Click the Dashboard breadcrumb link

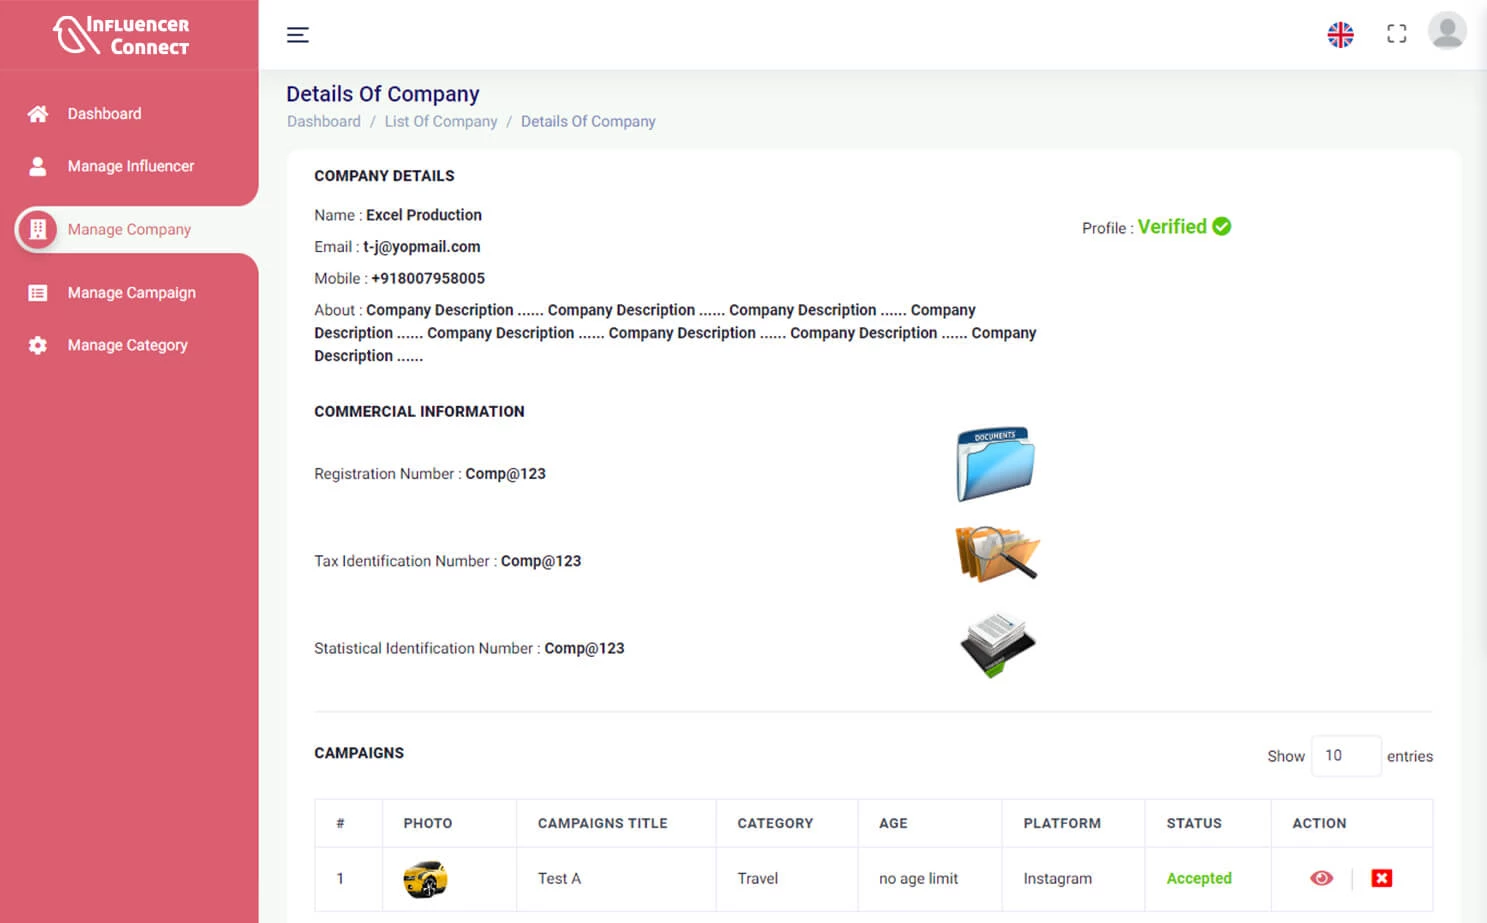click(x=323, y=121)
